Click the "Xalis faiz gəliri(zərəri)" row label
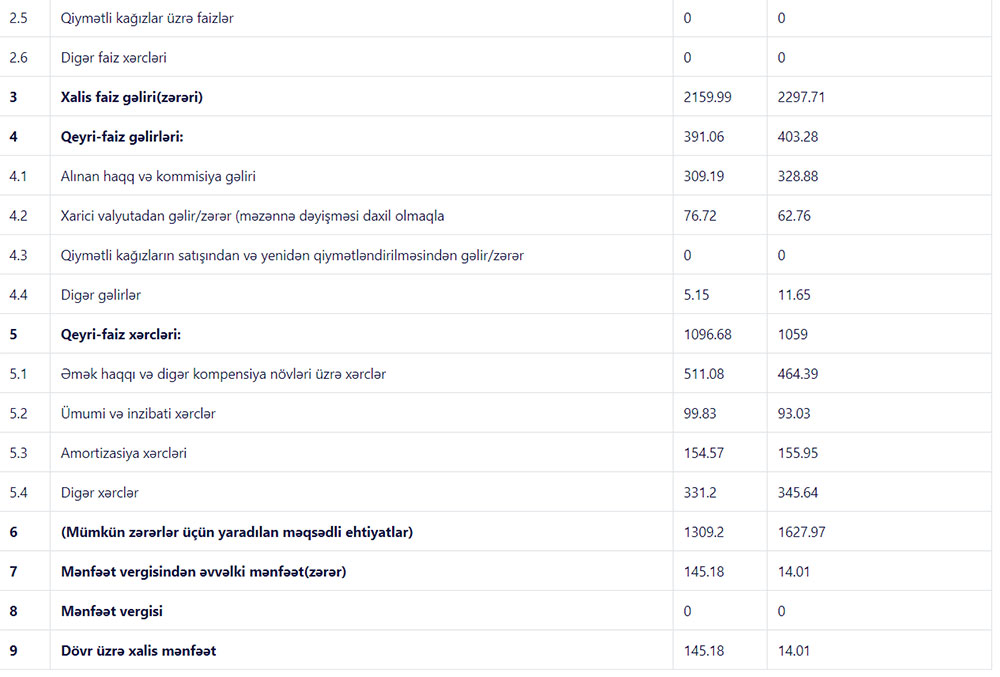This screenshot has width=1000, height=677. [x=139, y=97]
